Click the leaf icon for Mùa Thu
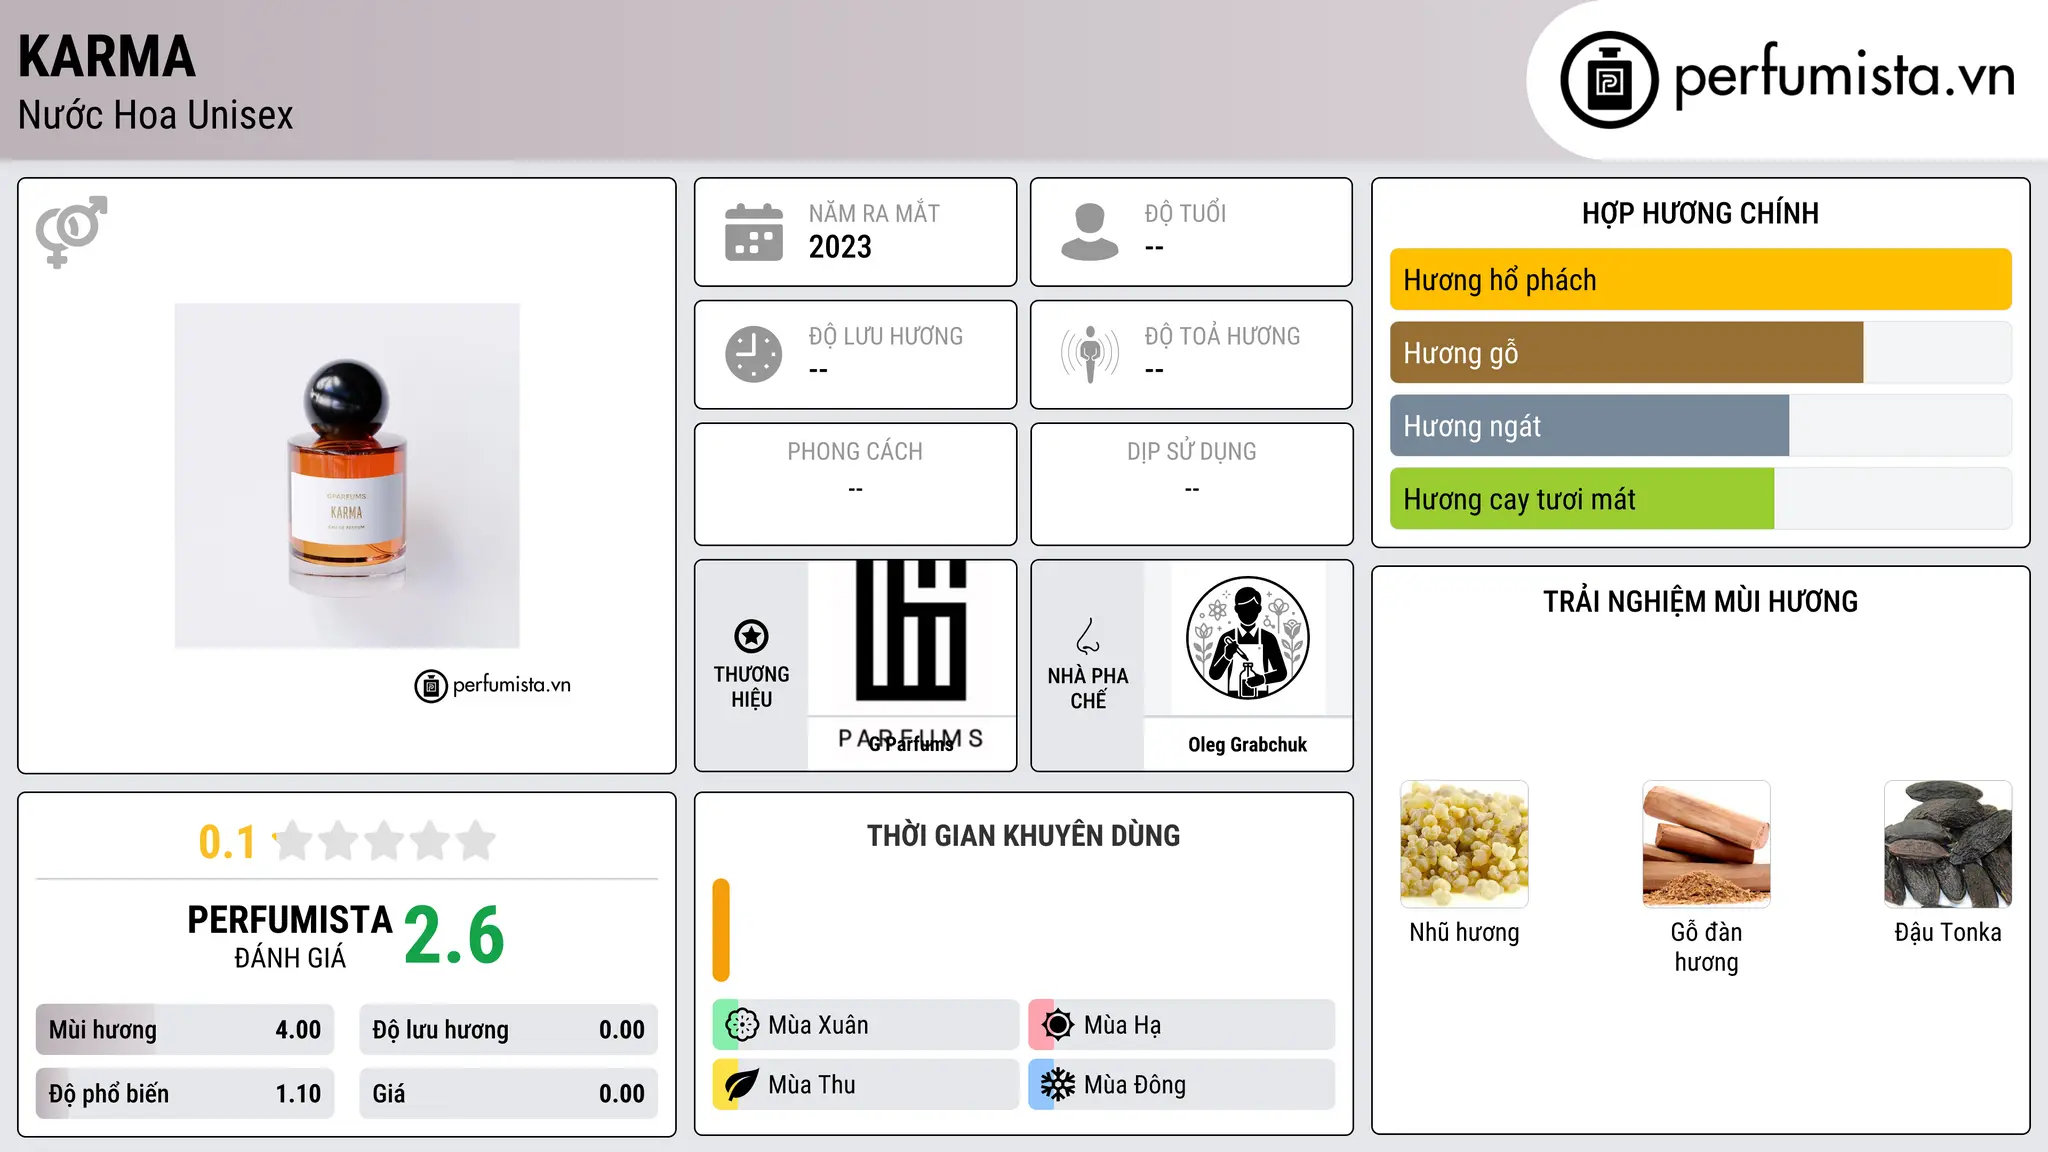This screenshot has height=1152, width=2048. (x=742, y=1085)
